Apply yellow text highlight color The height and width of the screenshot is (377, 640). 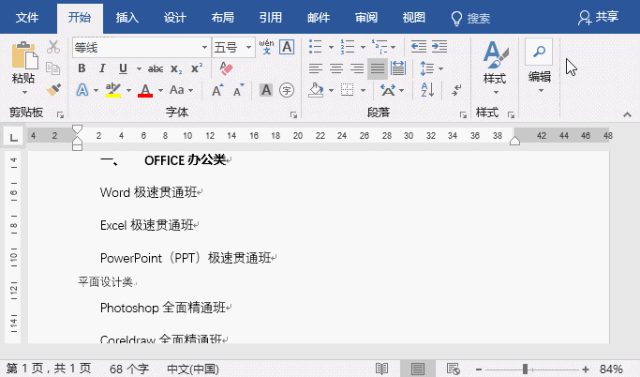(x=113, y=90)
